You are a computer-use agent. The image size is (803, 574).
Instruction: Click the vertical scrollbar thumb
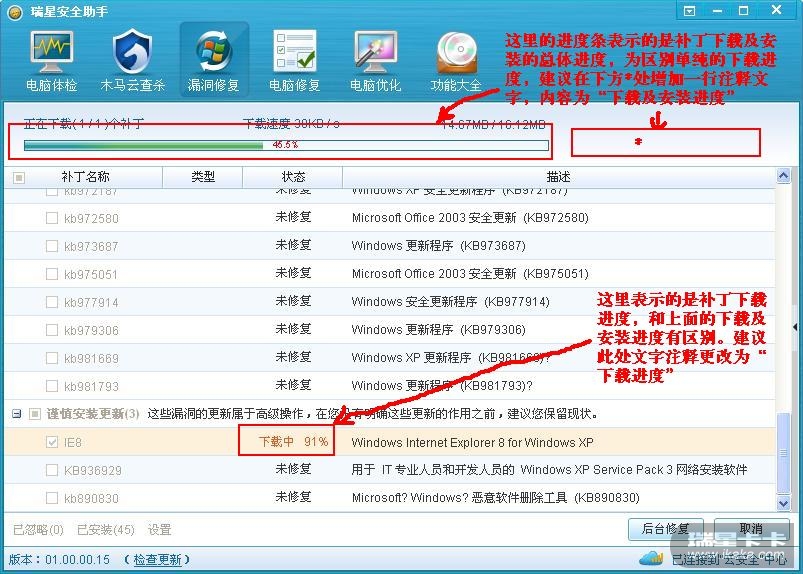coord(783,452)
